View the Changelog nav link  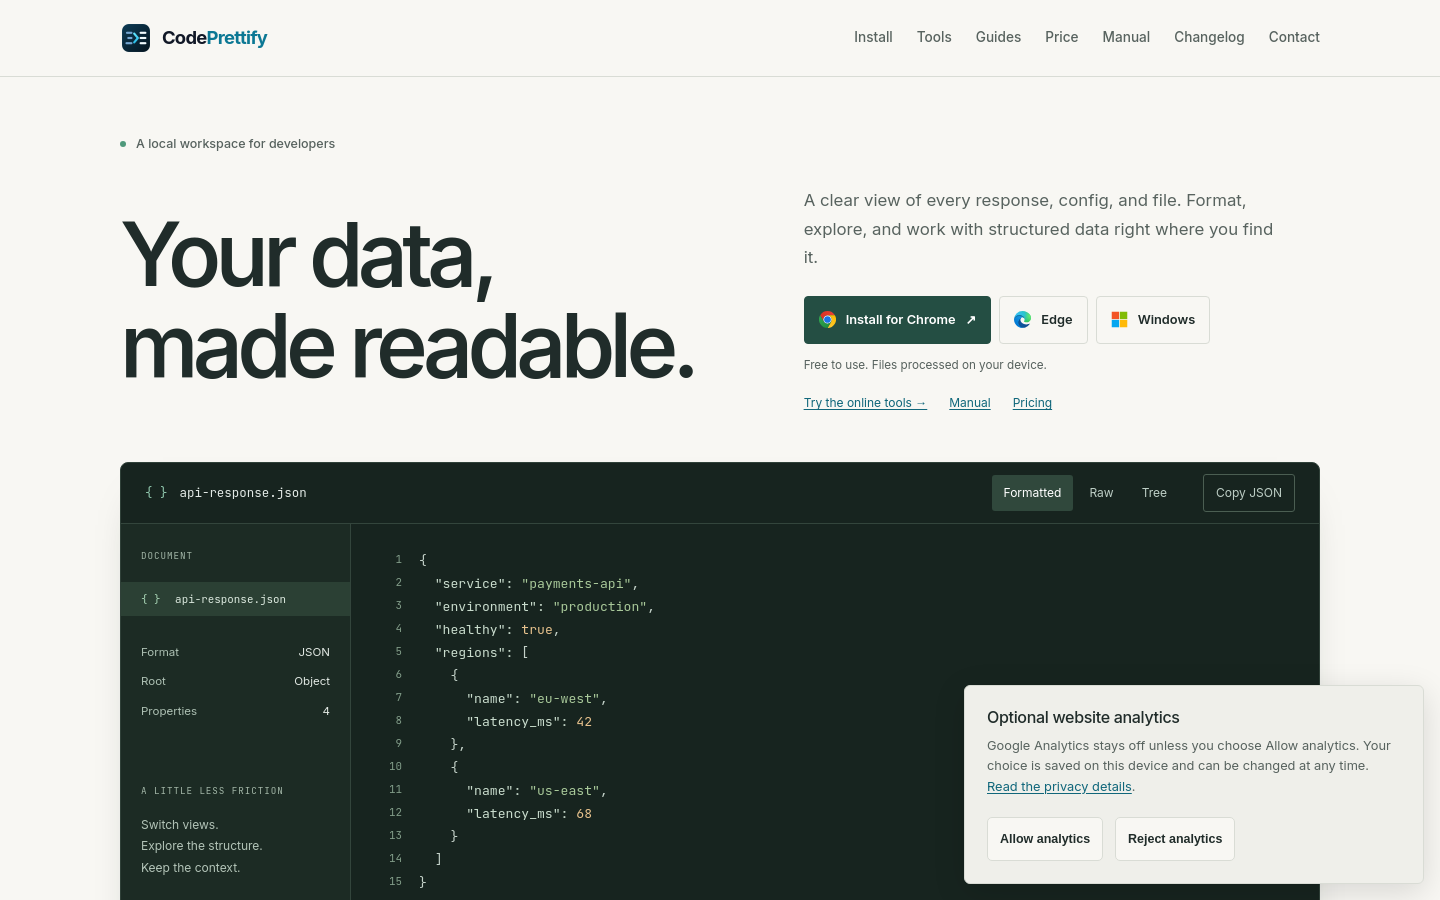tap(1209, 37)
